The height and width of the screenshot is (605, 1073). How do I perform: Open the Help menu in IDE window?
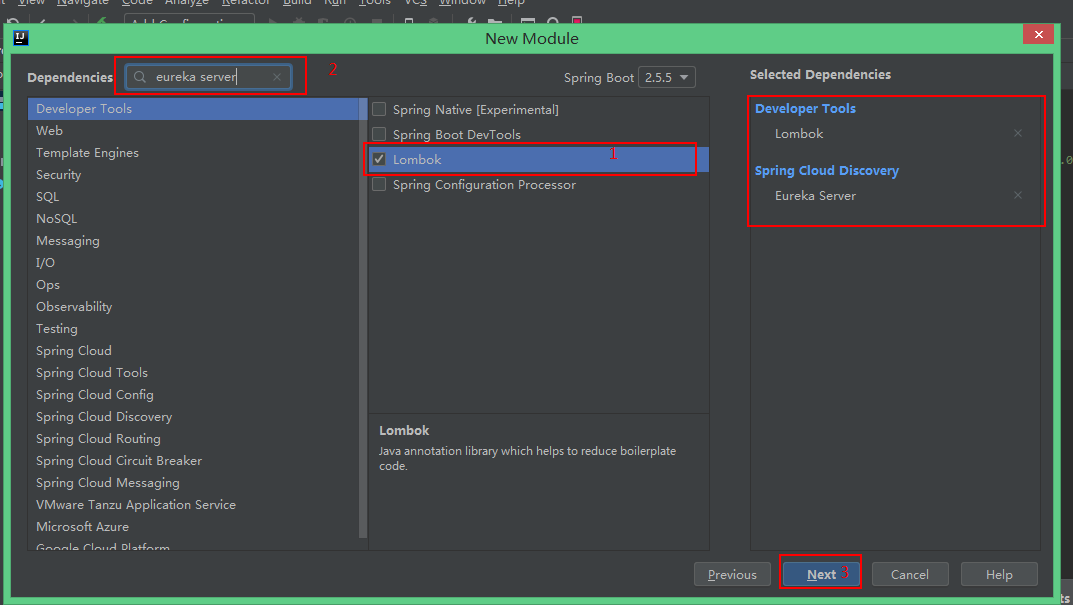(510, 3)
